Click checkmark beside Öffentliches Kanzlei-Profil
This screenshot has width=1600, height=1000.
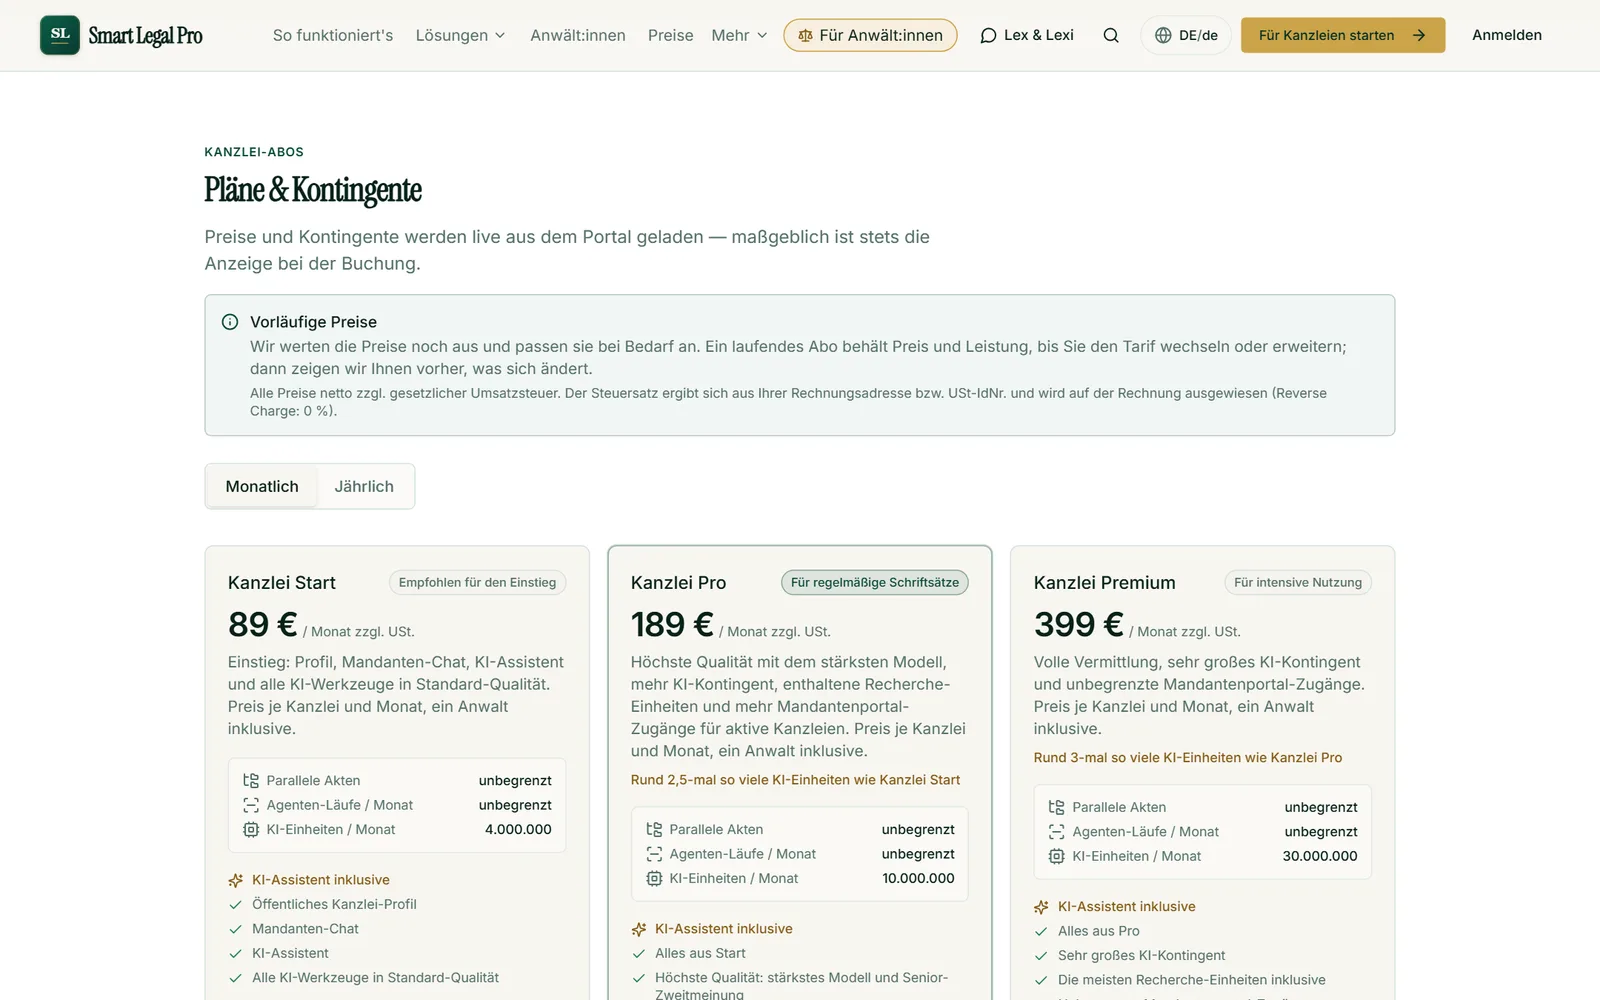click(236, 905)
